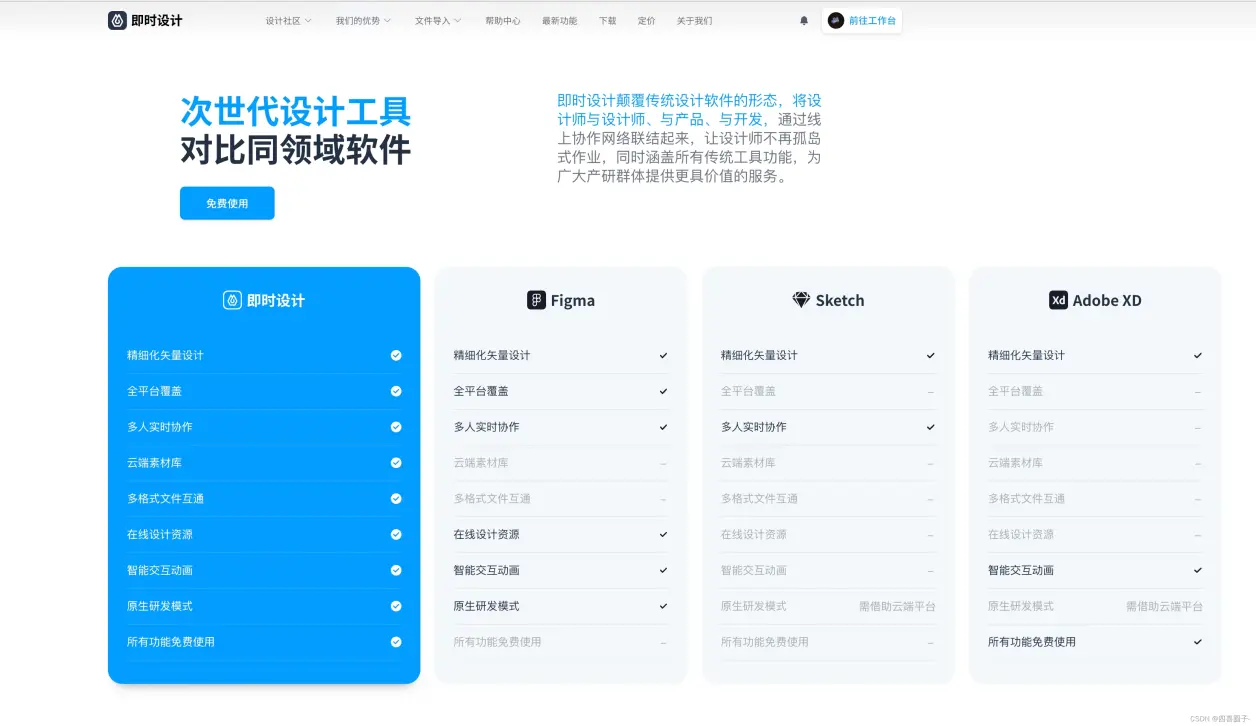Click the checkmark for Adobe XD 所有功能免费使用
The width and height of the screenshot is (1256, 726).
[1197, 642]
